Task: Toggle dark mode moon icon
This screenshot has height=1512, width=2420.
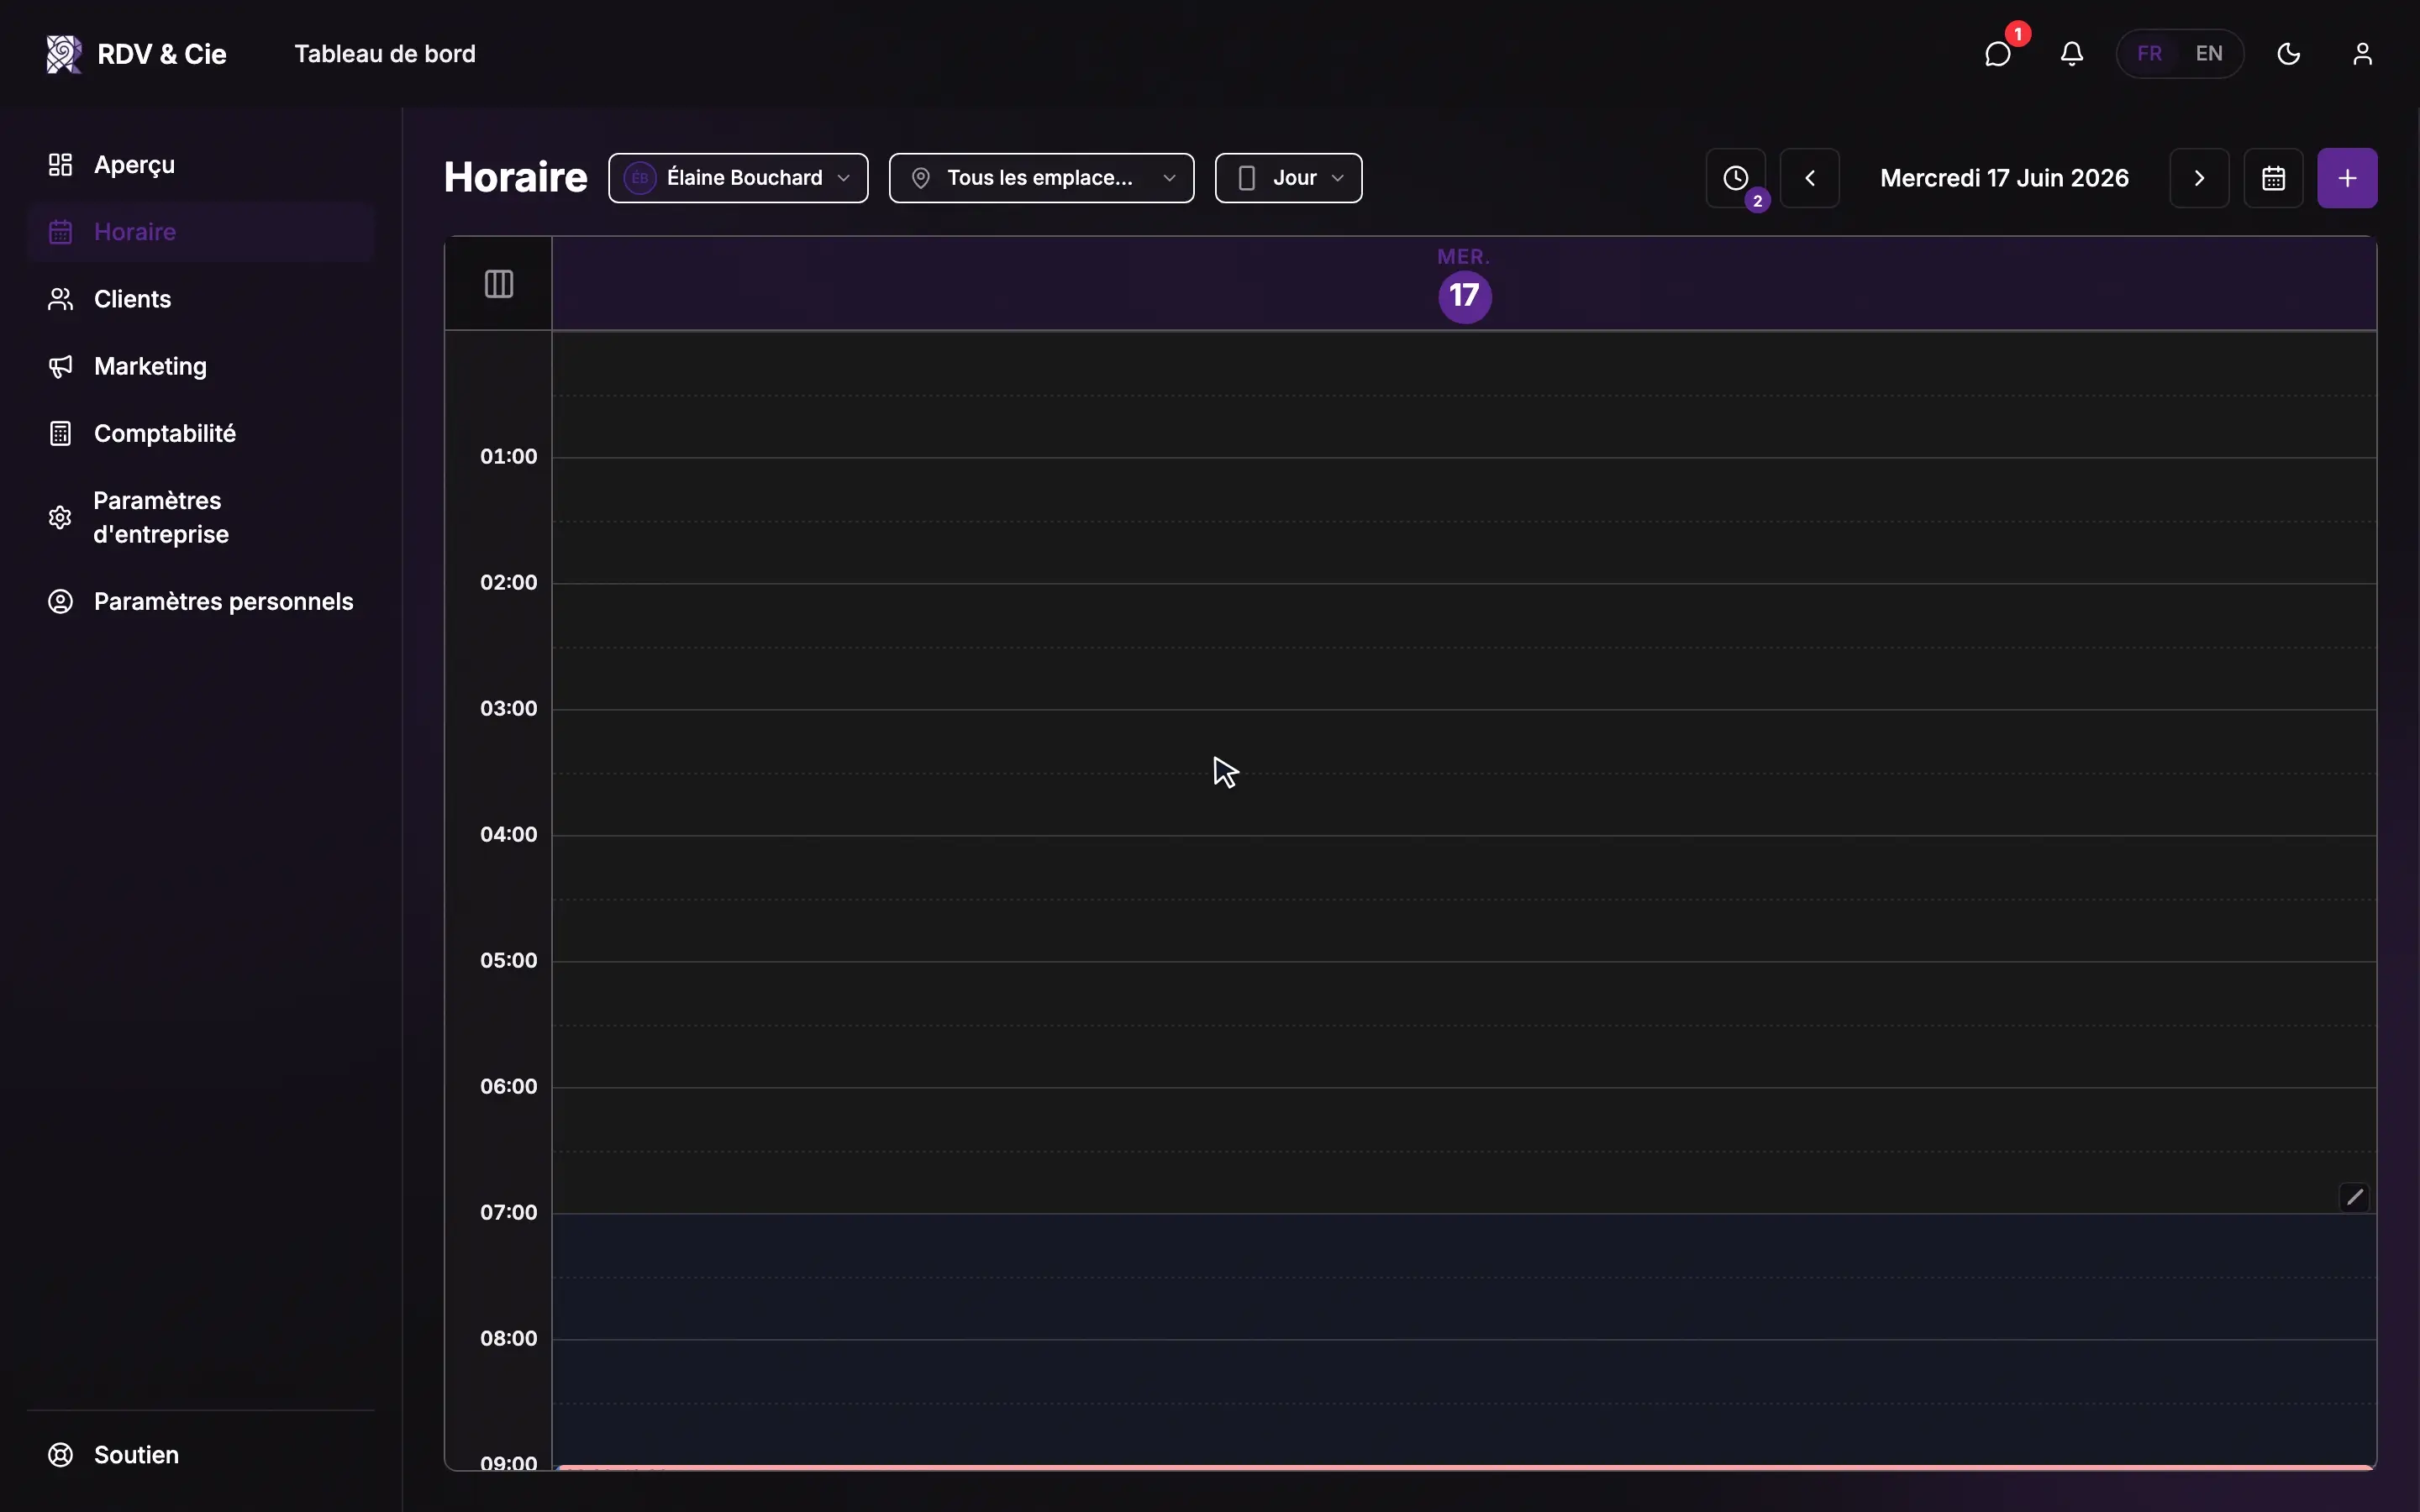Action: (x=2289, y=54)
